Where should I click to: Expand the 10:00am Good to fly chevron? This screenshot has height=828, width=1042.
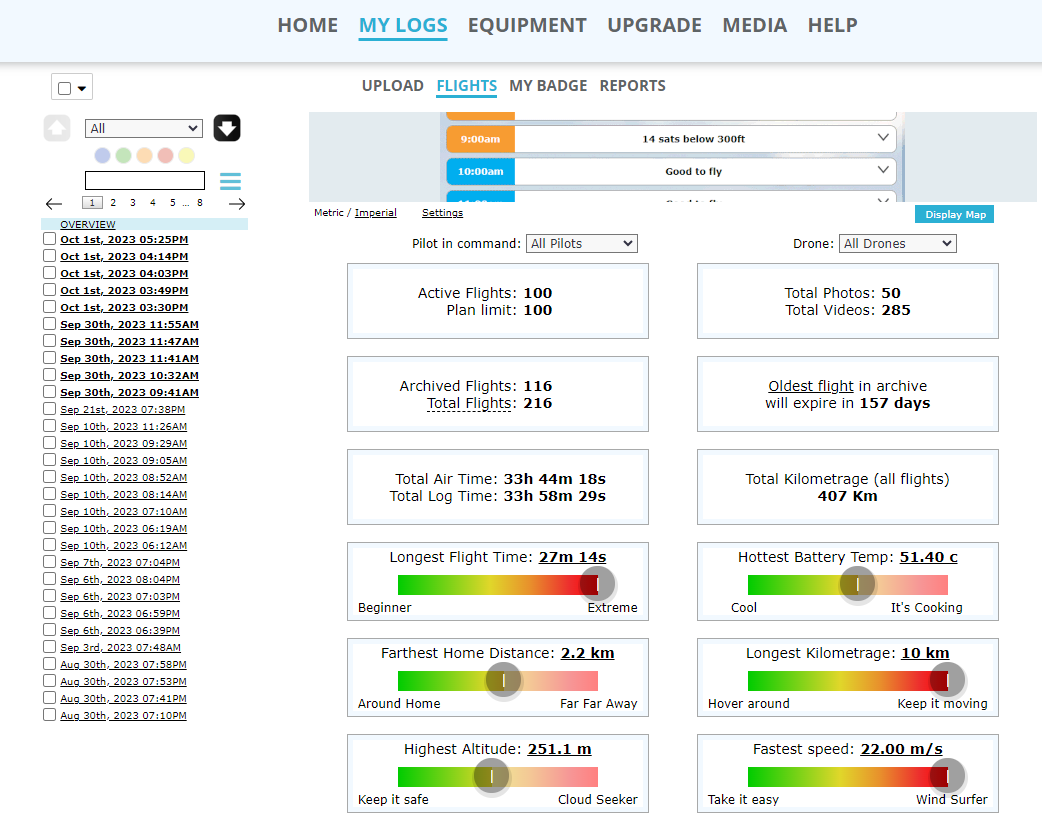[883, 171]
